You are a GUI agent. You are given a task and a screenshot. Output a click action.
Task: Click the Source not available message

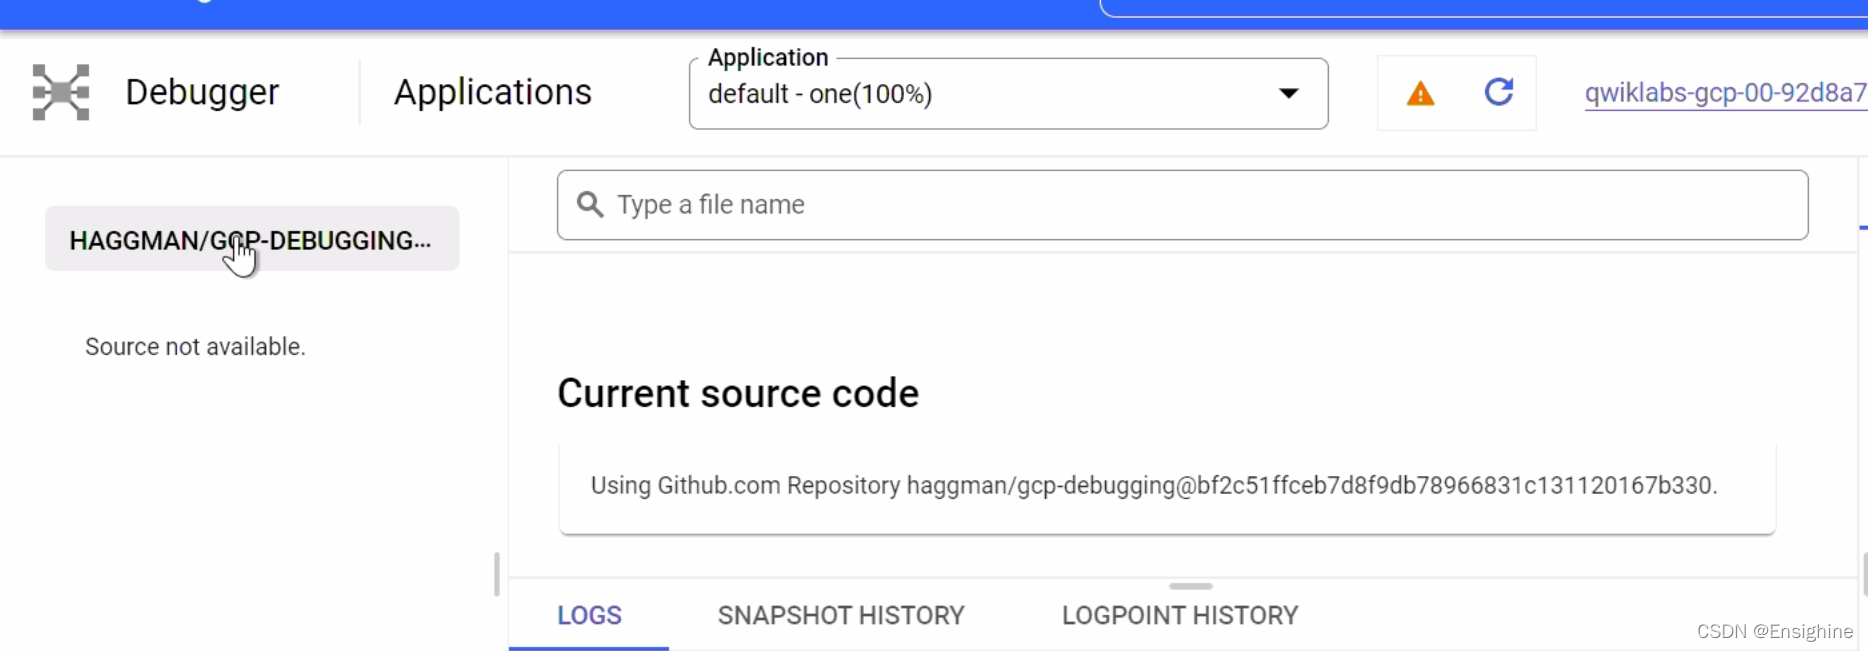[x=195, y=347]
